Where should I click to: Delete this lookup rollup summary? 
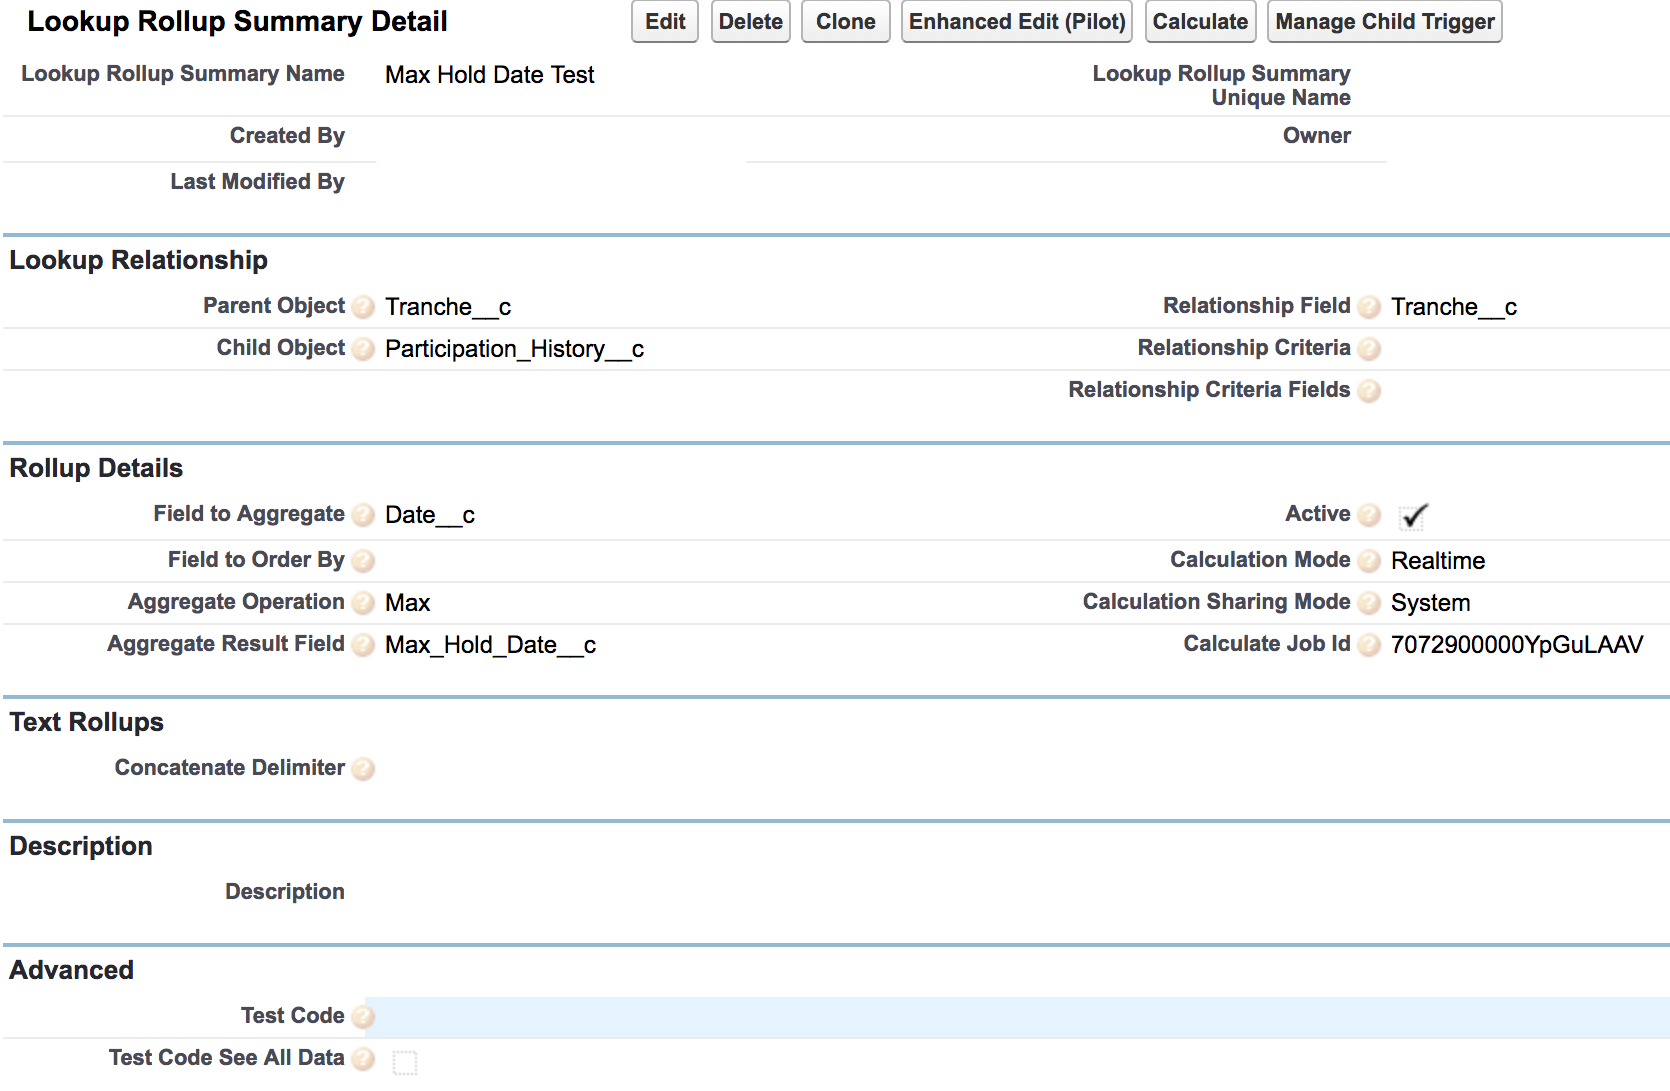(750, 21)
